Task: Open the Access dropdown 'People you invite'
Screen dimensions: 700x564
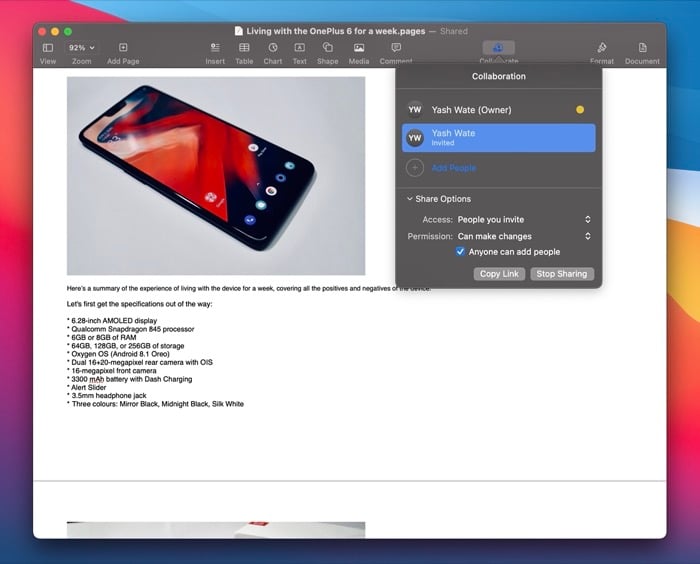Action: [x=525, y=220]
